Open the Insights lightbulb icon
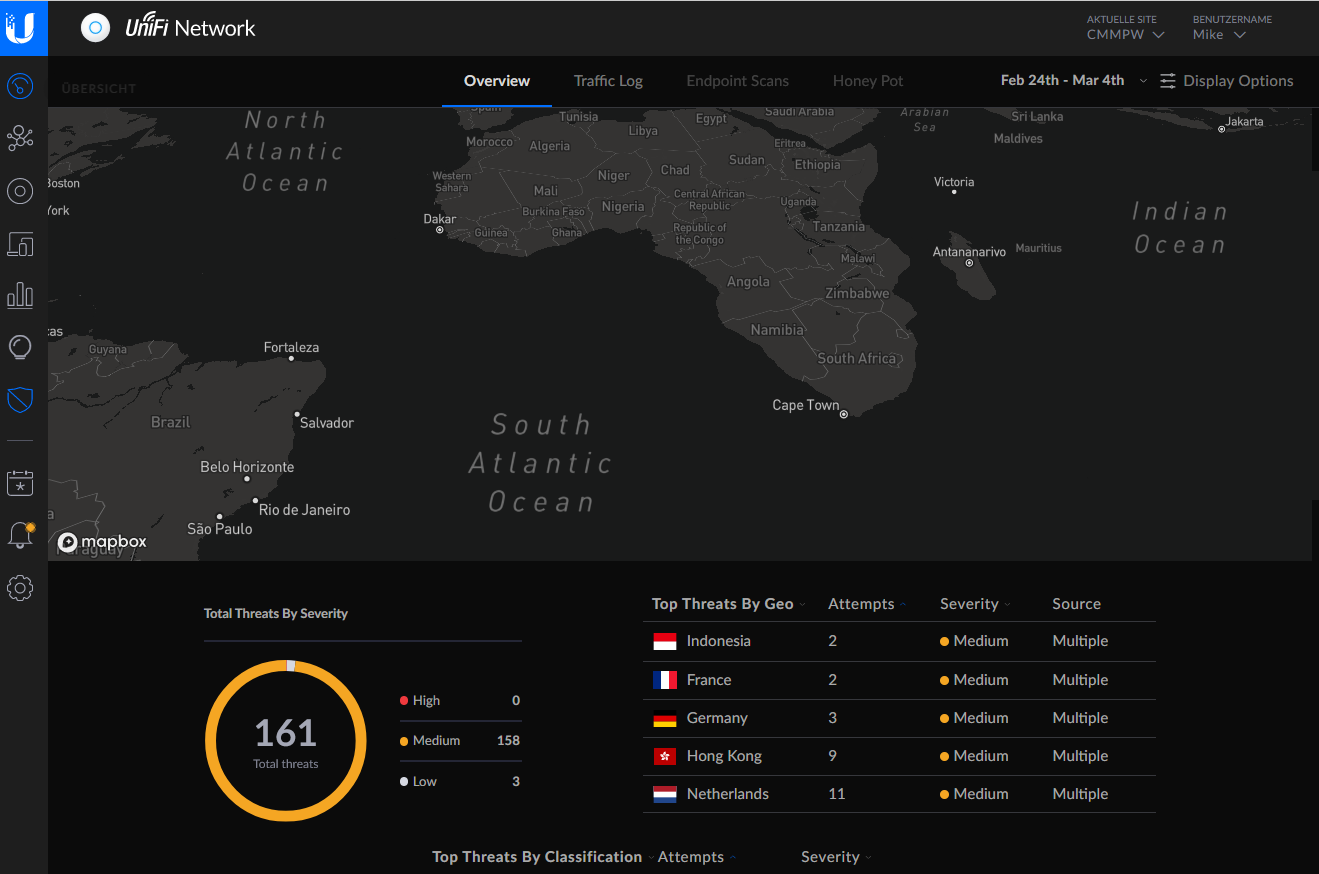 coord(20,347)
